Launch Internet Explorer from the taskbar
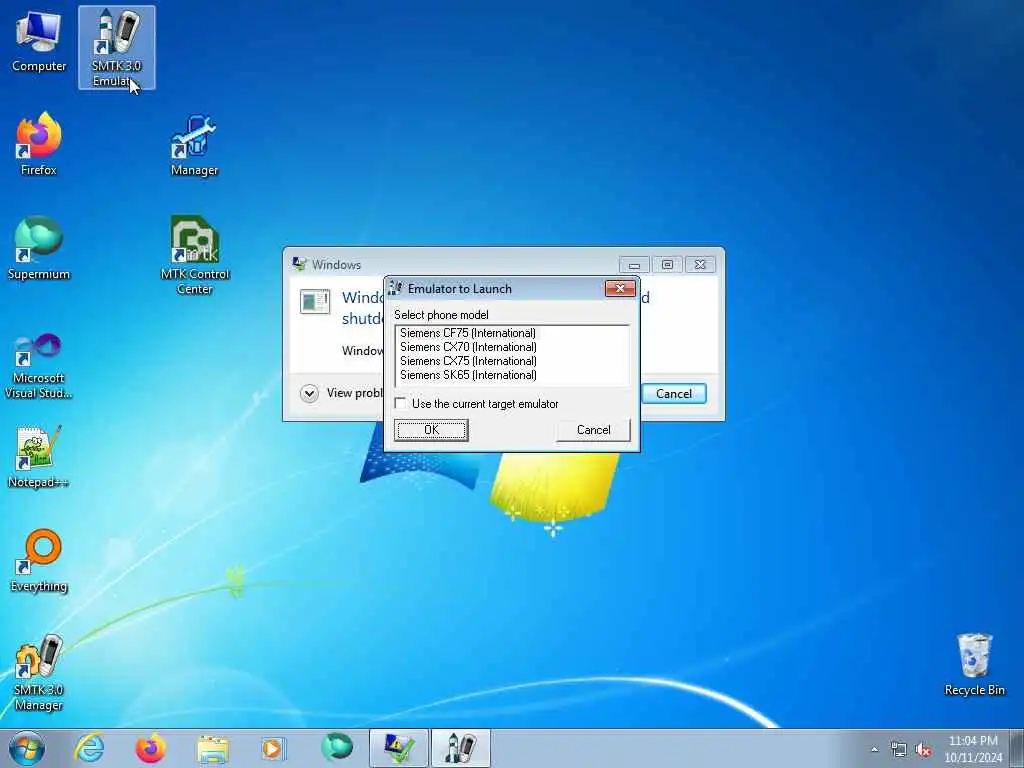 click(89, 748)
